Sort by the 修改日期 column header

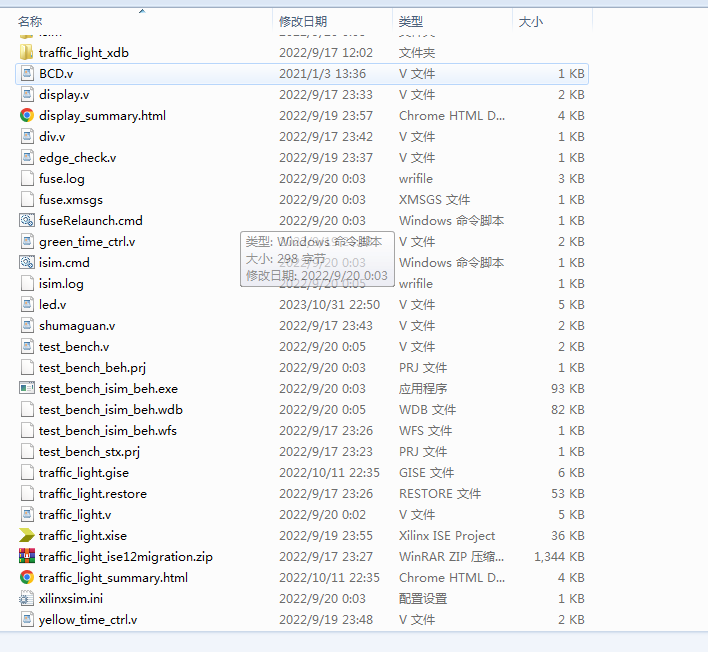point(303,21)
